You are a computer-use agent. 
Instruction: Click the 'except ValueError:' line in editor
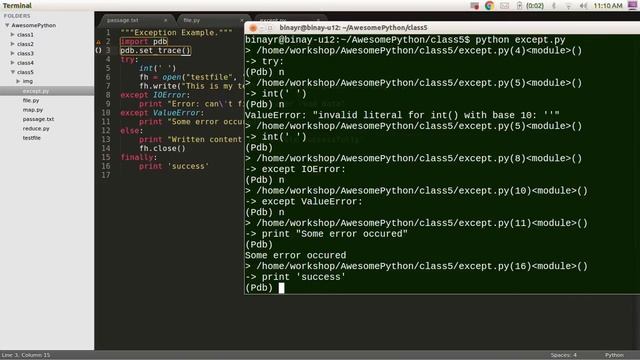162,113
